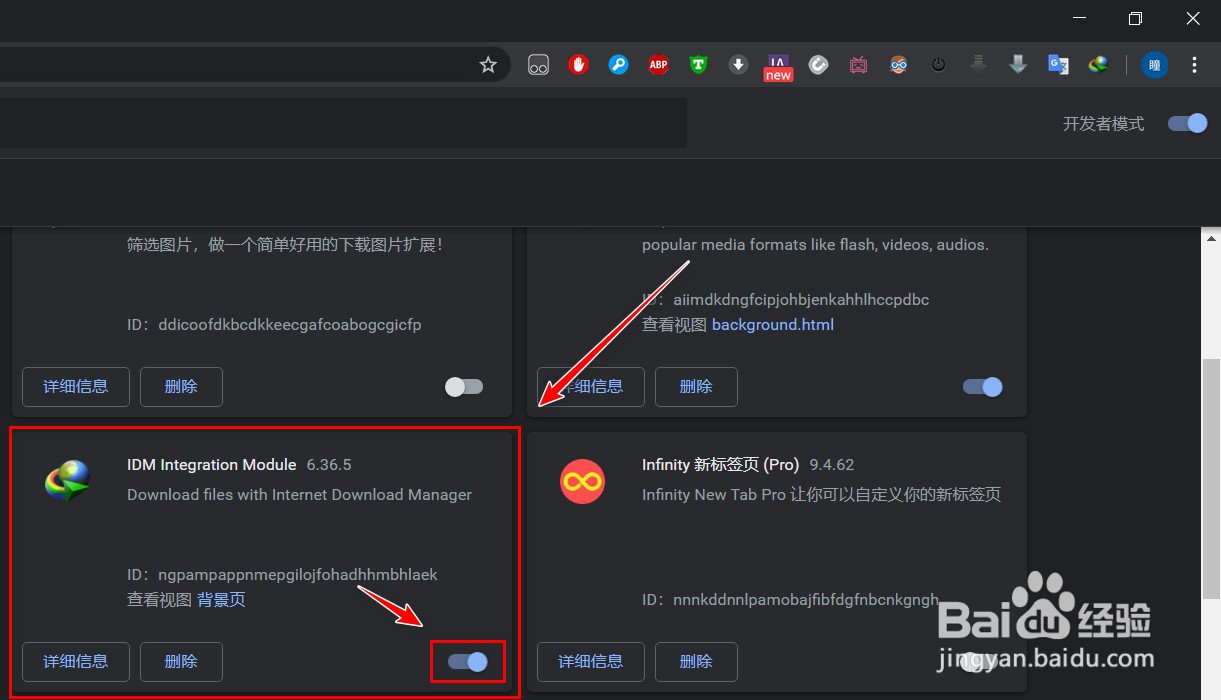The height and width of the screenshot is (700, 1221).
Task: Select the ID ddicoofdkbcdkkeecgafcoabogcgicfp
Action: [290, 325]
